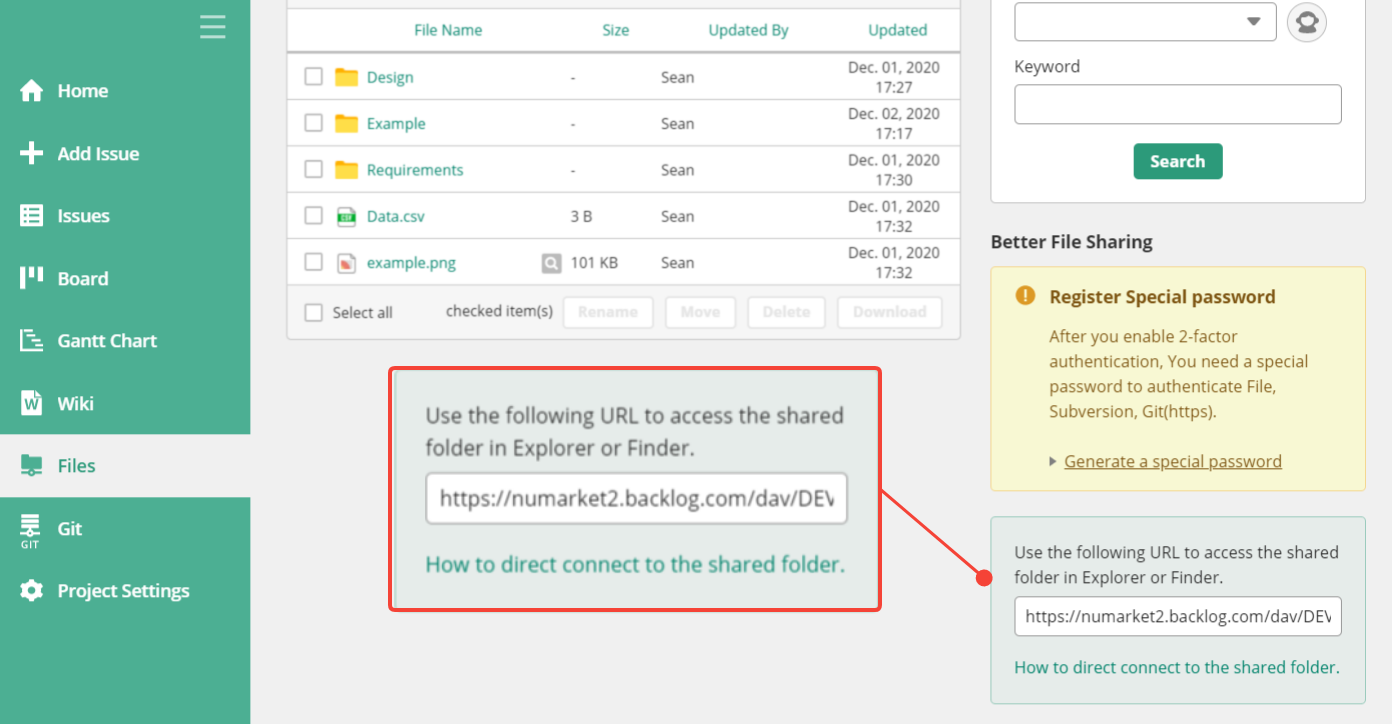
Task: Expand the Generate a special password link
Action: pyautogui.click(x=1172, y=461)
